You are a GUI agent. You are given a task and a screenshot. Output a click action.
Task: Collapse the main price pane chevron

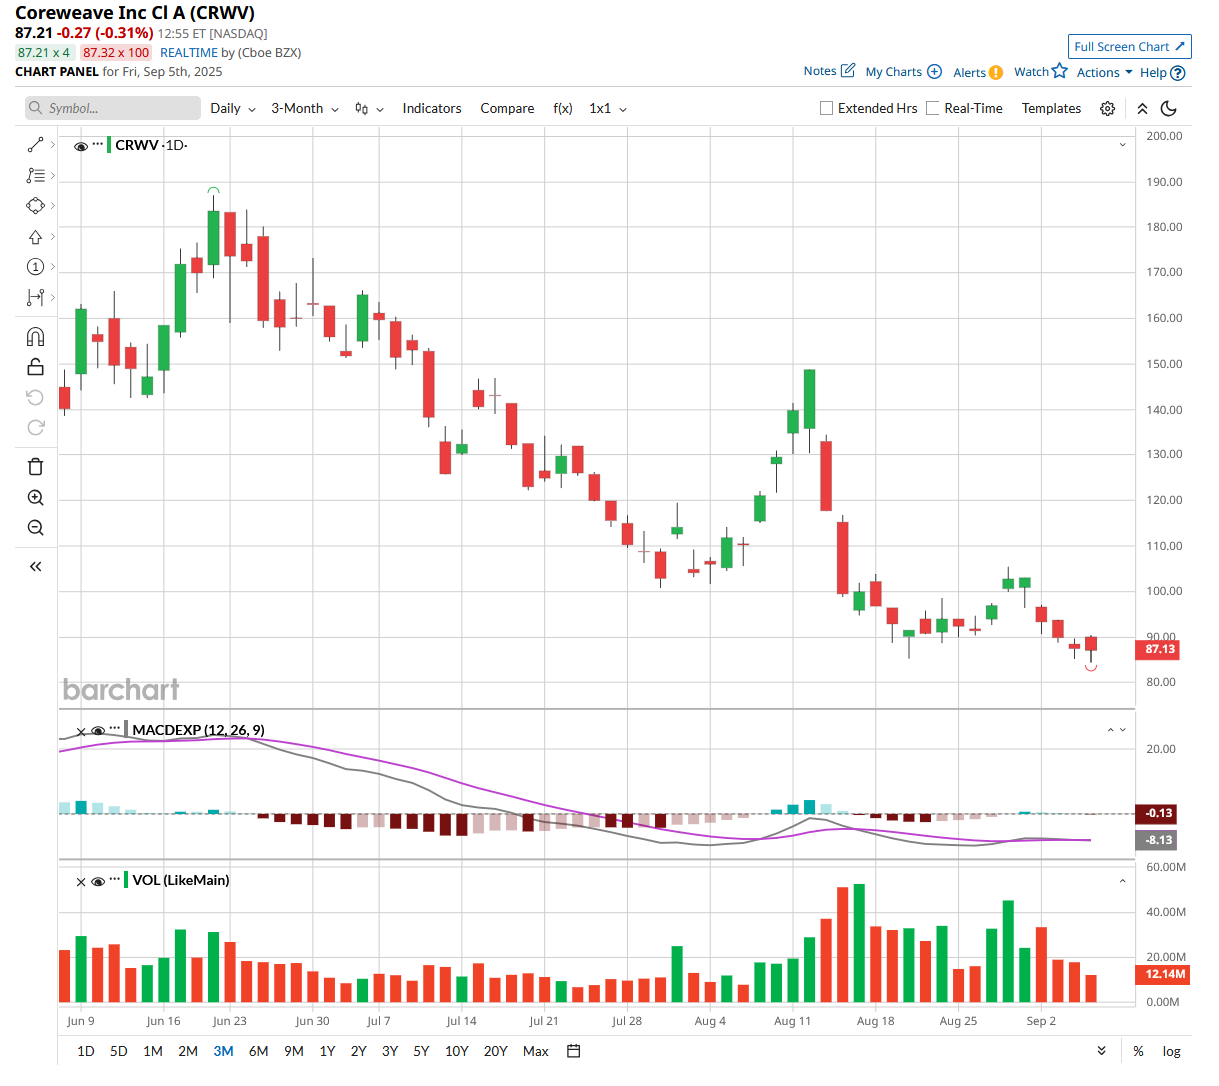coord(1122,145)
